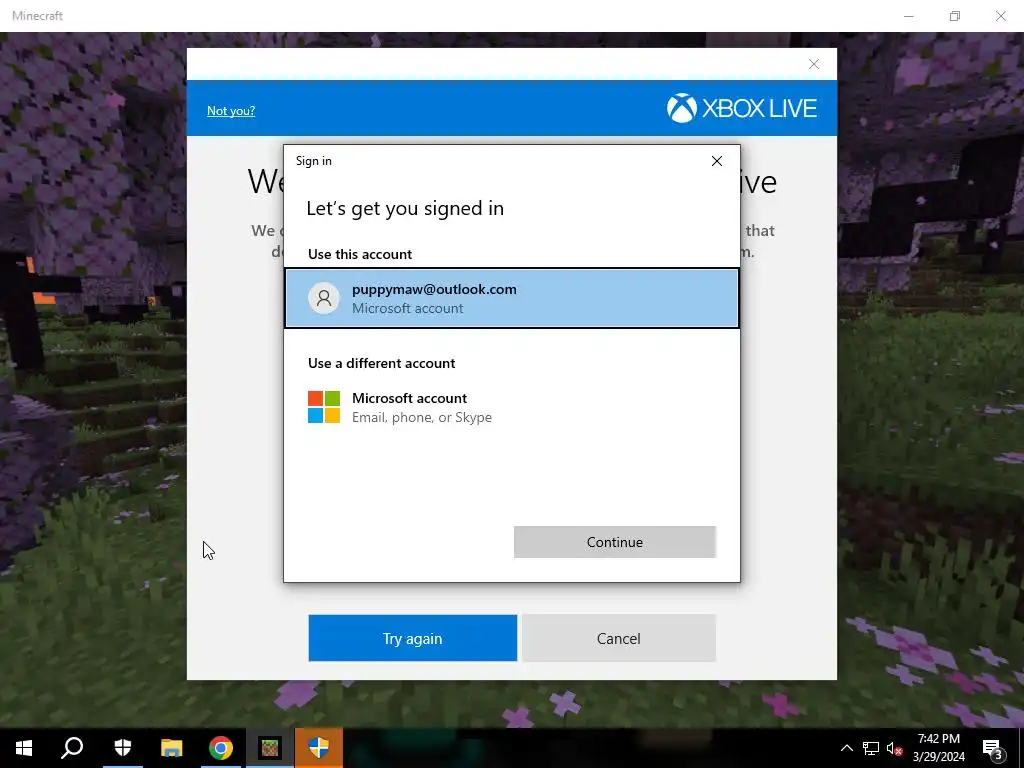Open Windows Security from the taskbar
This screenshot has height=768, width=1024.
click(x=123, y=748)
